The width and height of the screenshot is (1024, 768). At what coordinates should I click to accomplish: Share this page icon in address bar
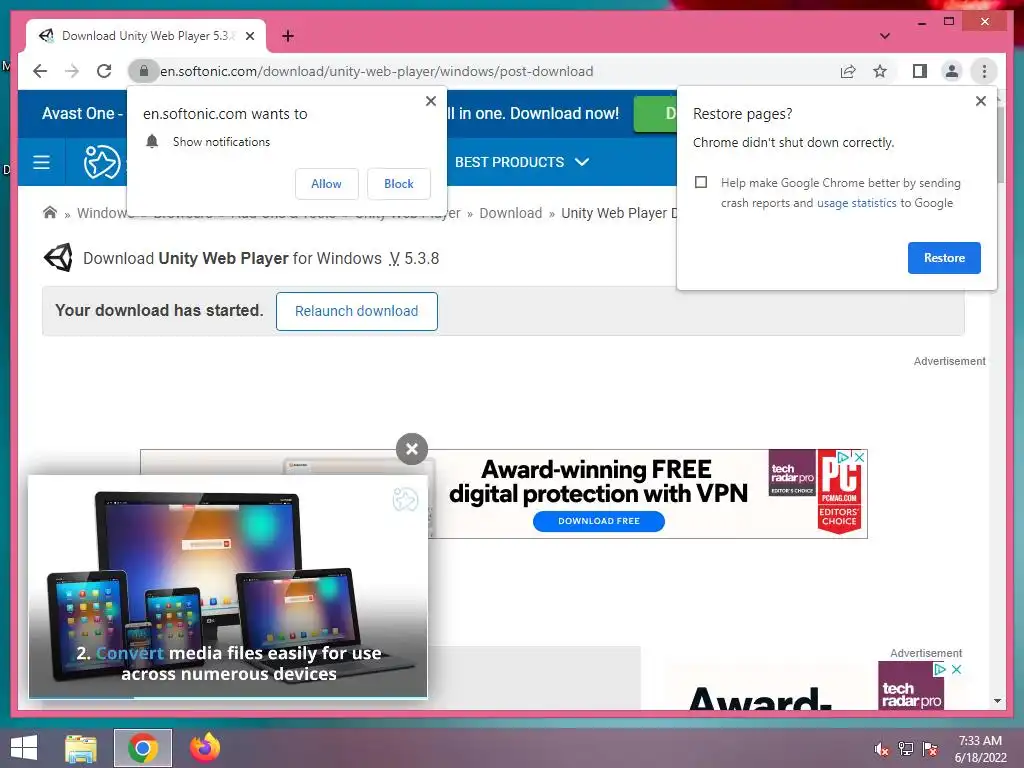click(848, 71)
